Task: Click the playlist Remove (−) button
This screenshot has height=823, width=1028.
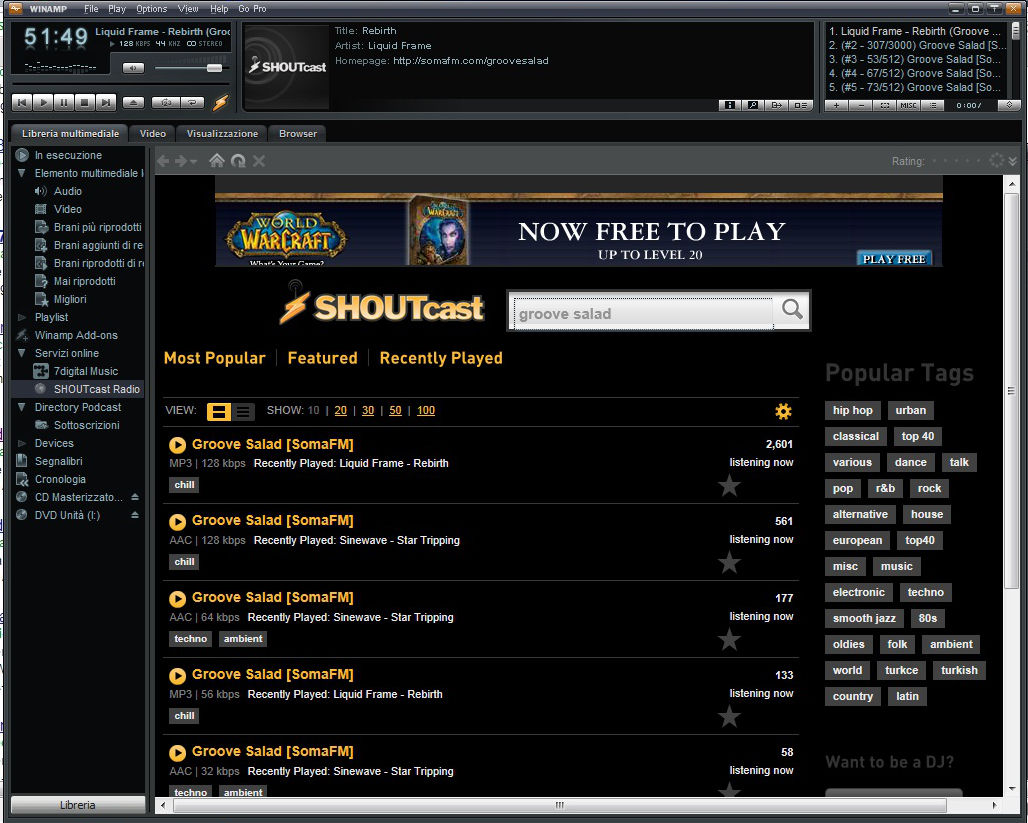Action: [x=861, y=105]
